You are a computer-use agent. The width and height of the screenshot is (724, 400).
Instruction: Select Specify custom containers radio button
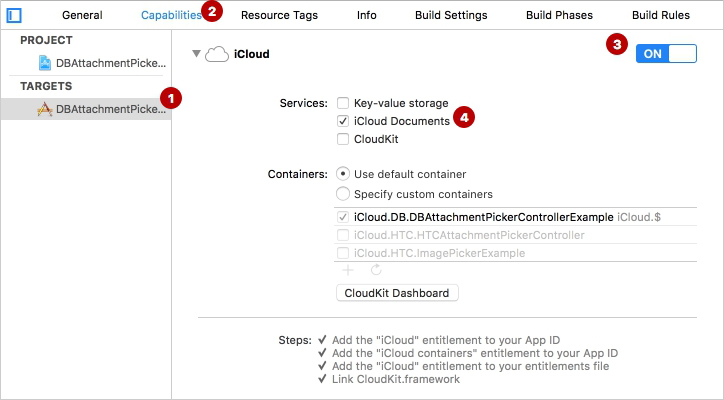coord(343,194)
